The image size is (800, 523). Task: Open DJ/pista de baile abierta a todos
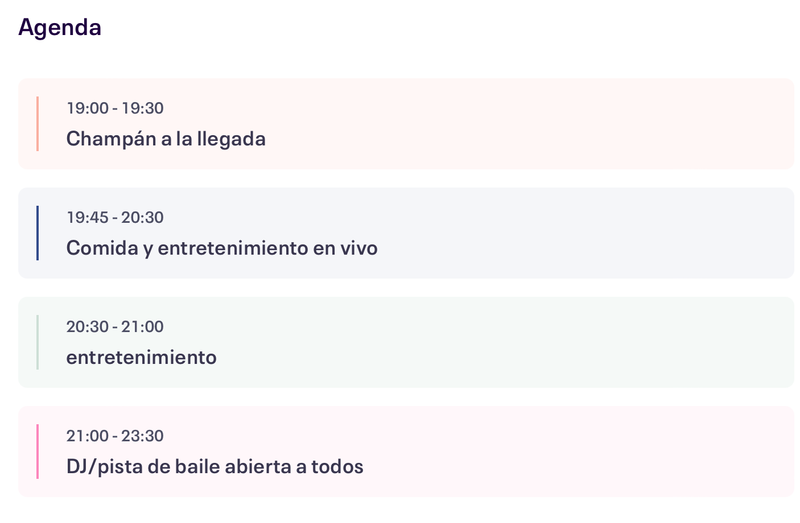pos(215,466)
